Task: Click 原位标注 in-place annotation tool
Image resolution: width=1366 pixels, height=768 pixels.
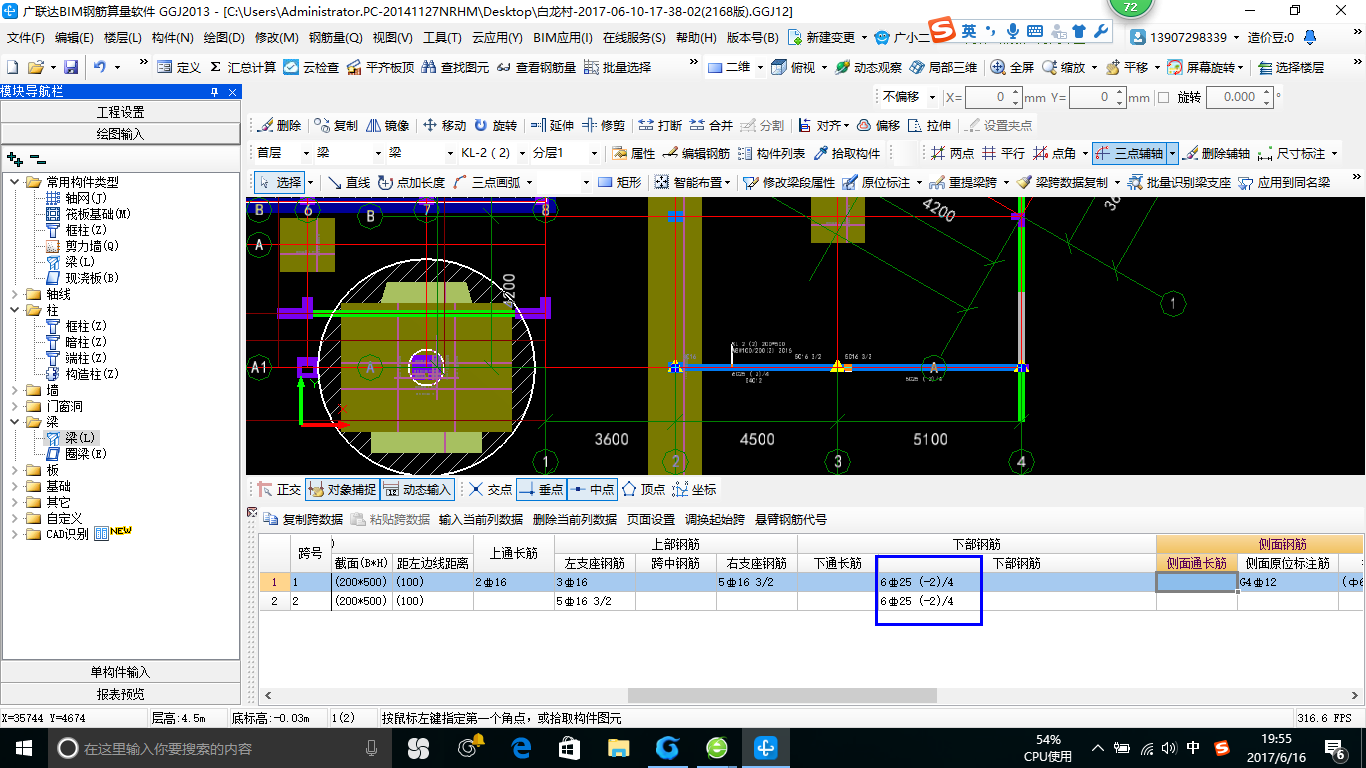Action: (x=876, y=182)
